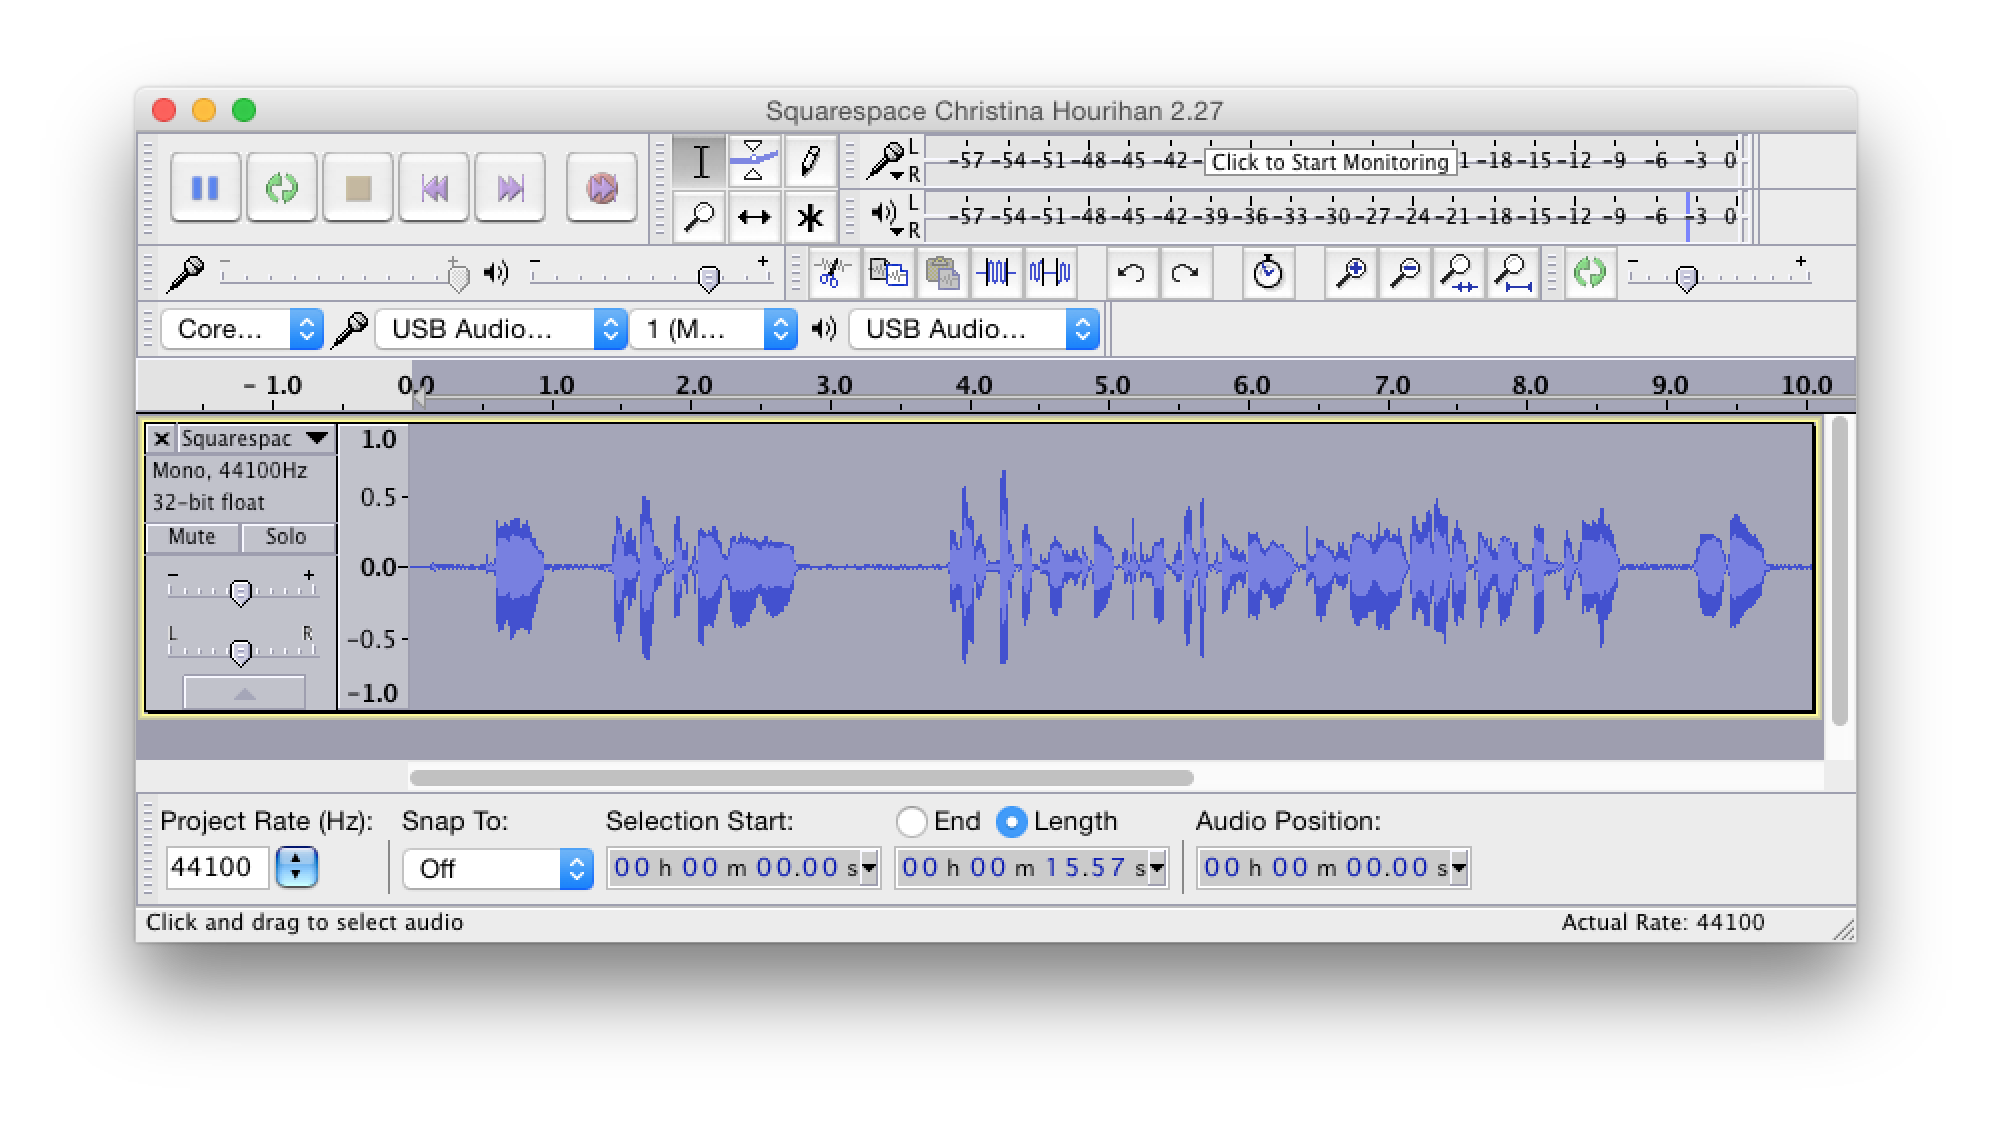This screenshot has width=1992, height=1126.
Task: Select the Time Shift tool
Action: pos(754,216)
